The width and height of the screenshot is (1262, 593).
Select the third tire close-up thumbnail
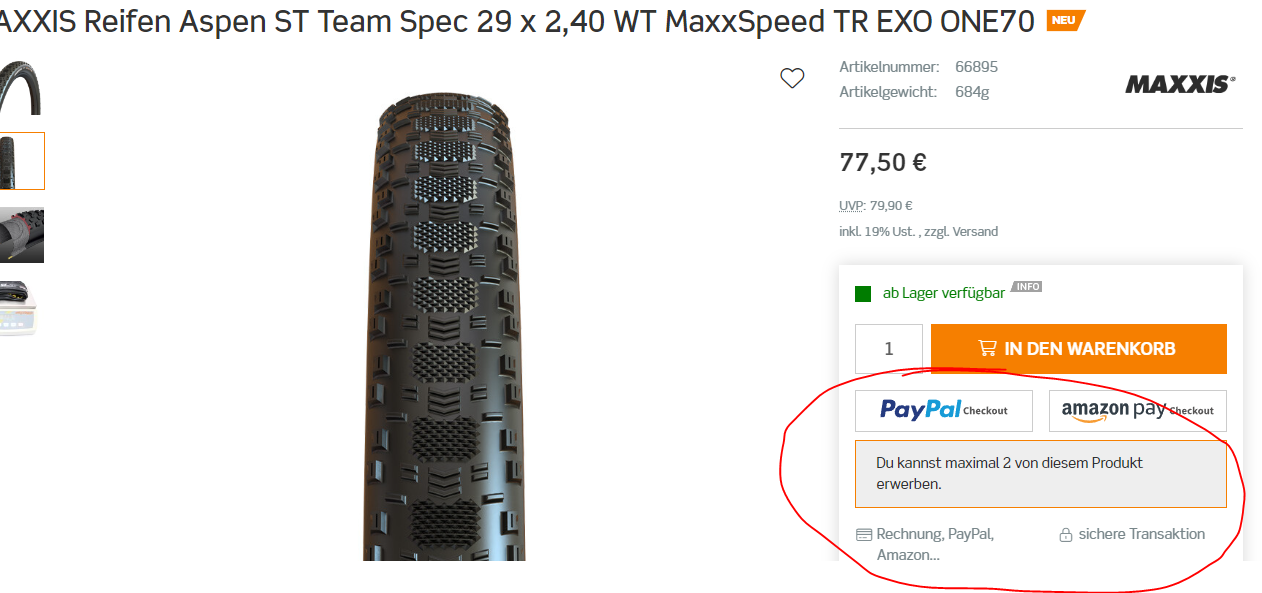coord(21,235)
